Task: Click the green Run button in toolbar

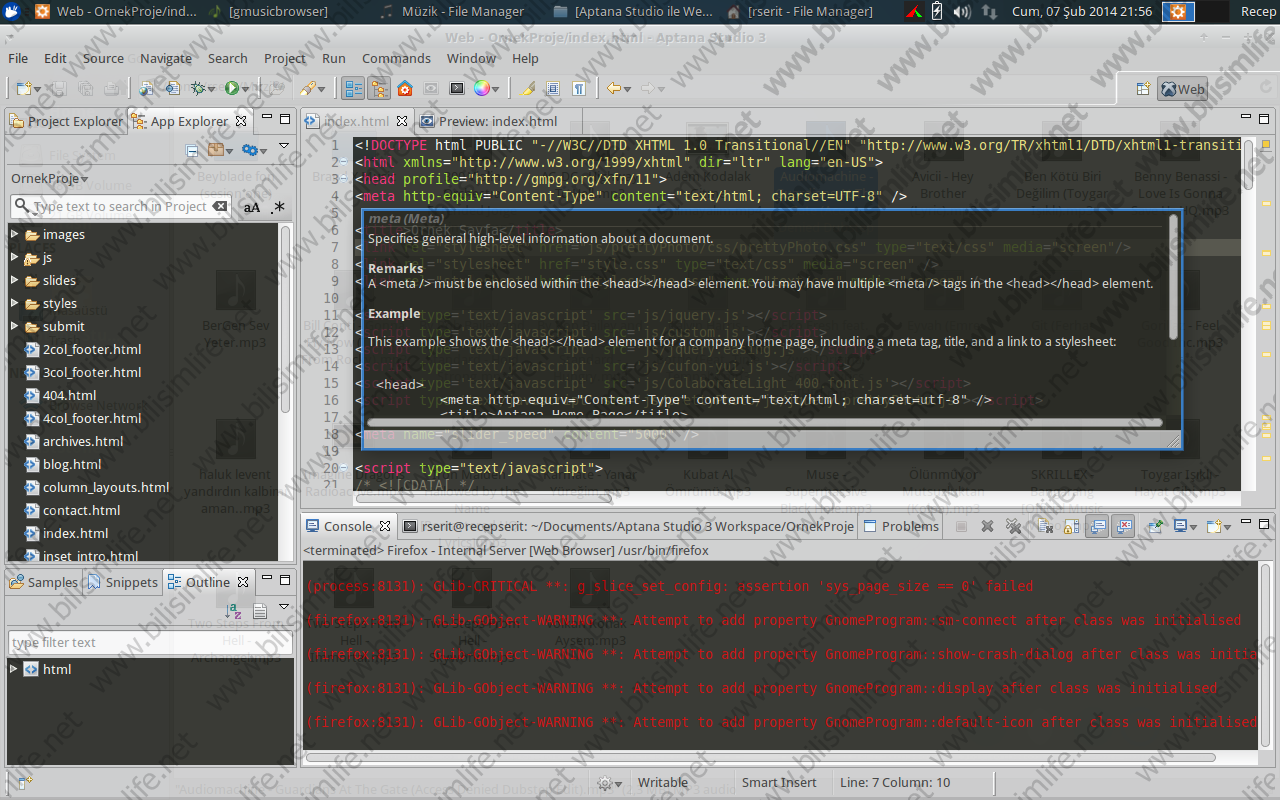Action: [x=232, y=88]
